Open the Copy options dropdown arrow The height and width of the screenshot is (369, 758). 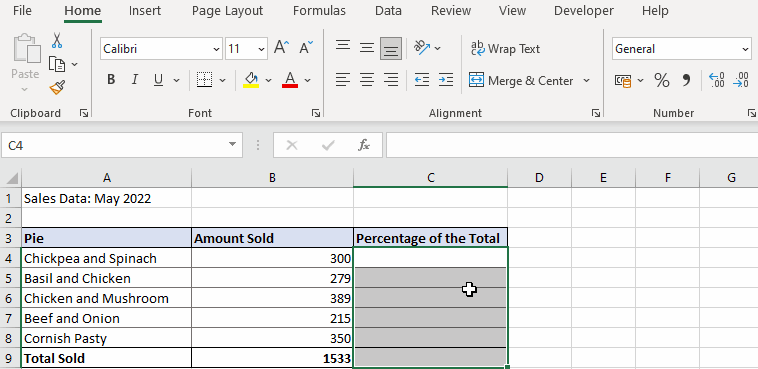point(74,64)
